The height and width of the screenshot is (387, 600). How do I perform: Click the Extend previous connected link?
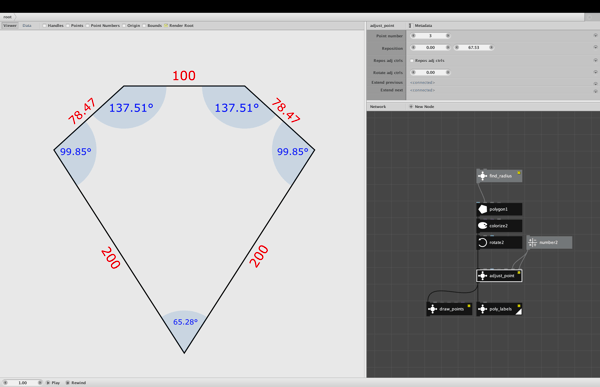click(422, 82)
